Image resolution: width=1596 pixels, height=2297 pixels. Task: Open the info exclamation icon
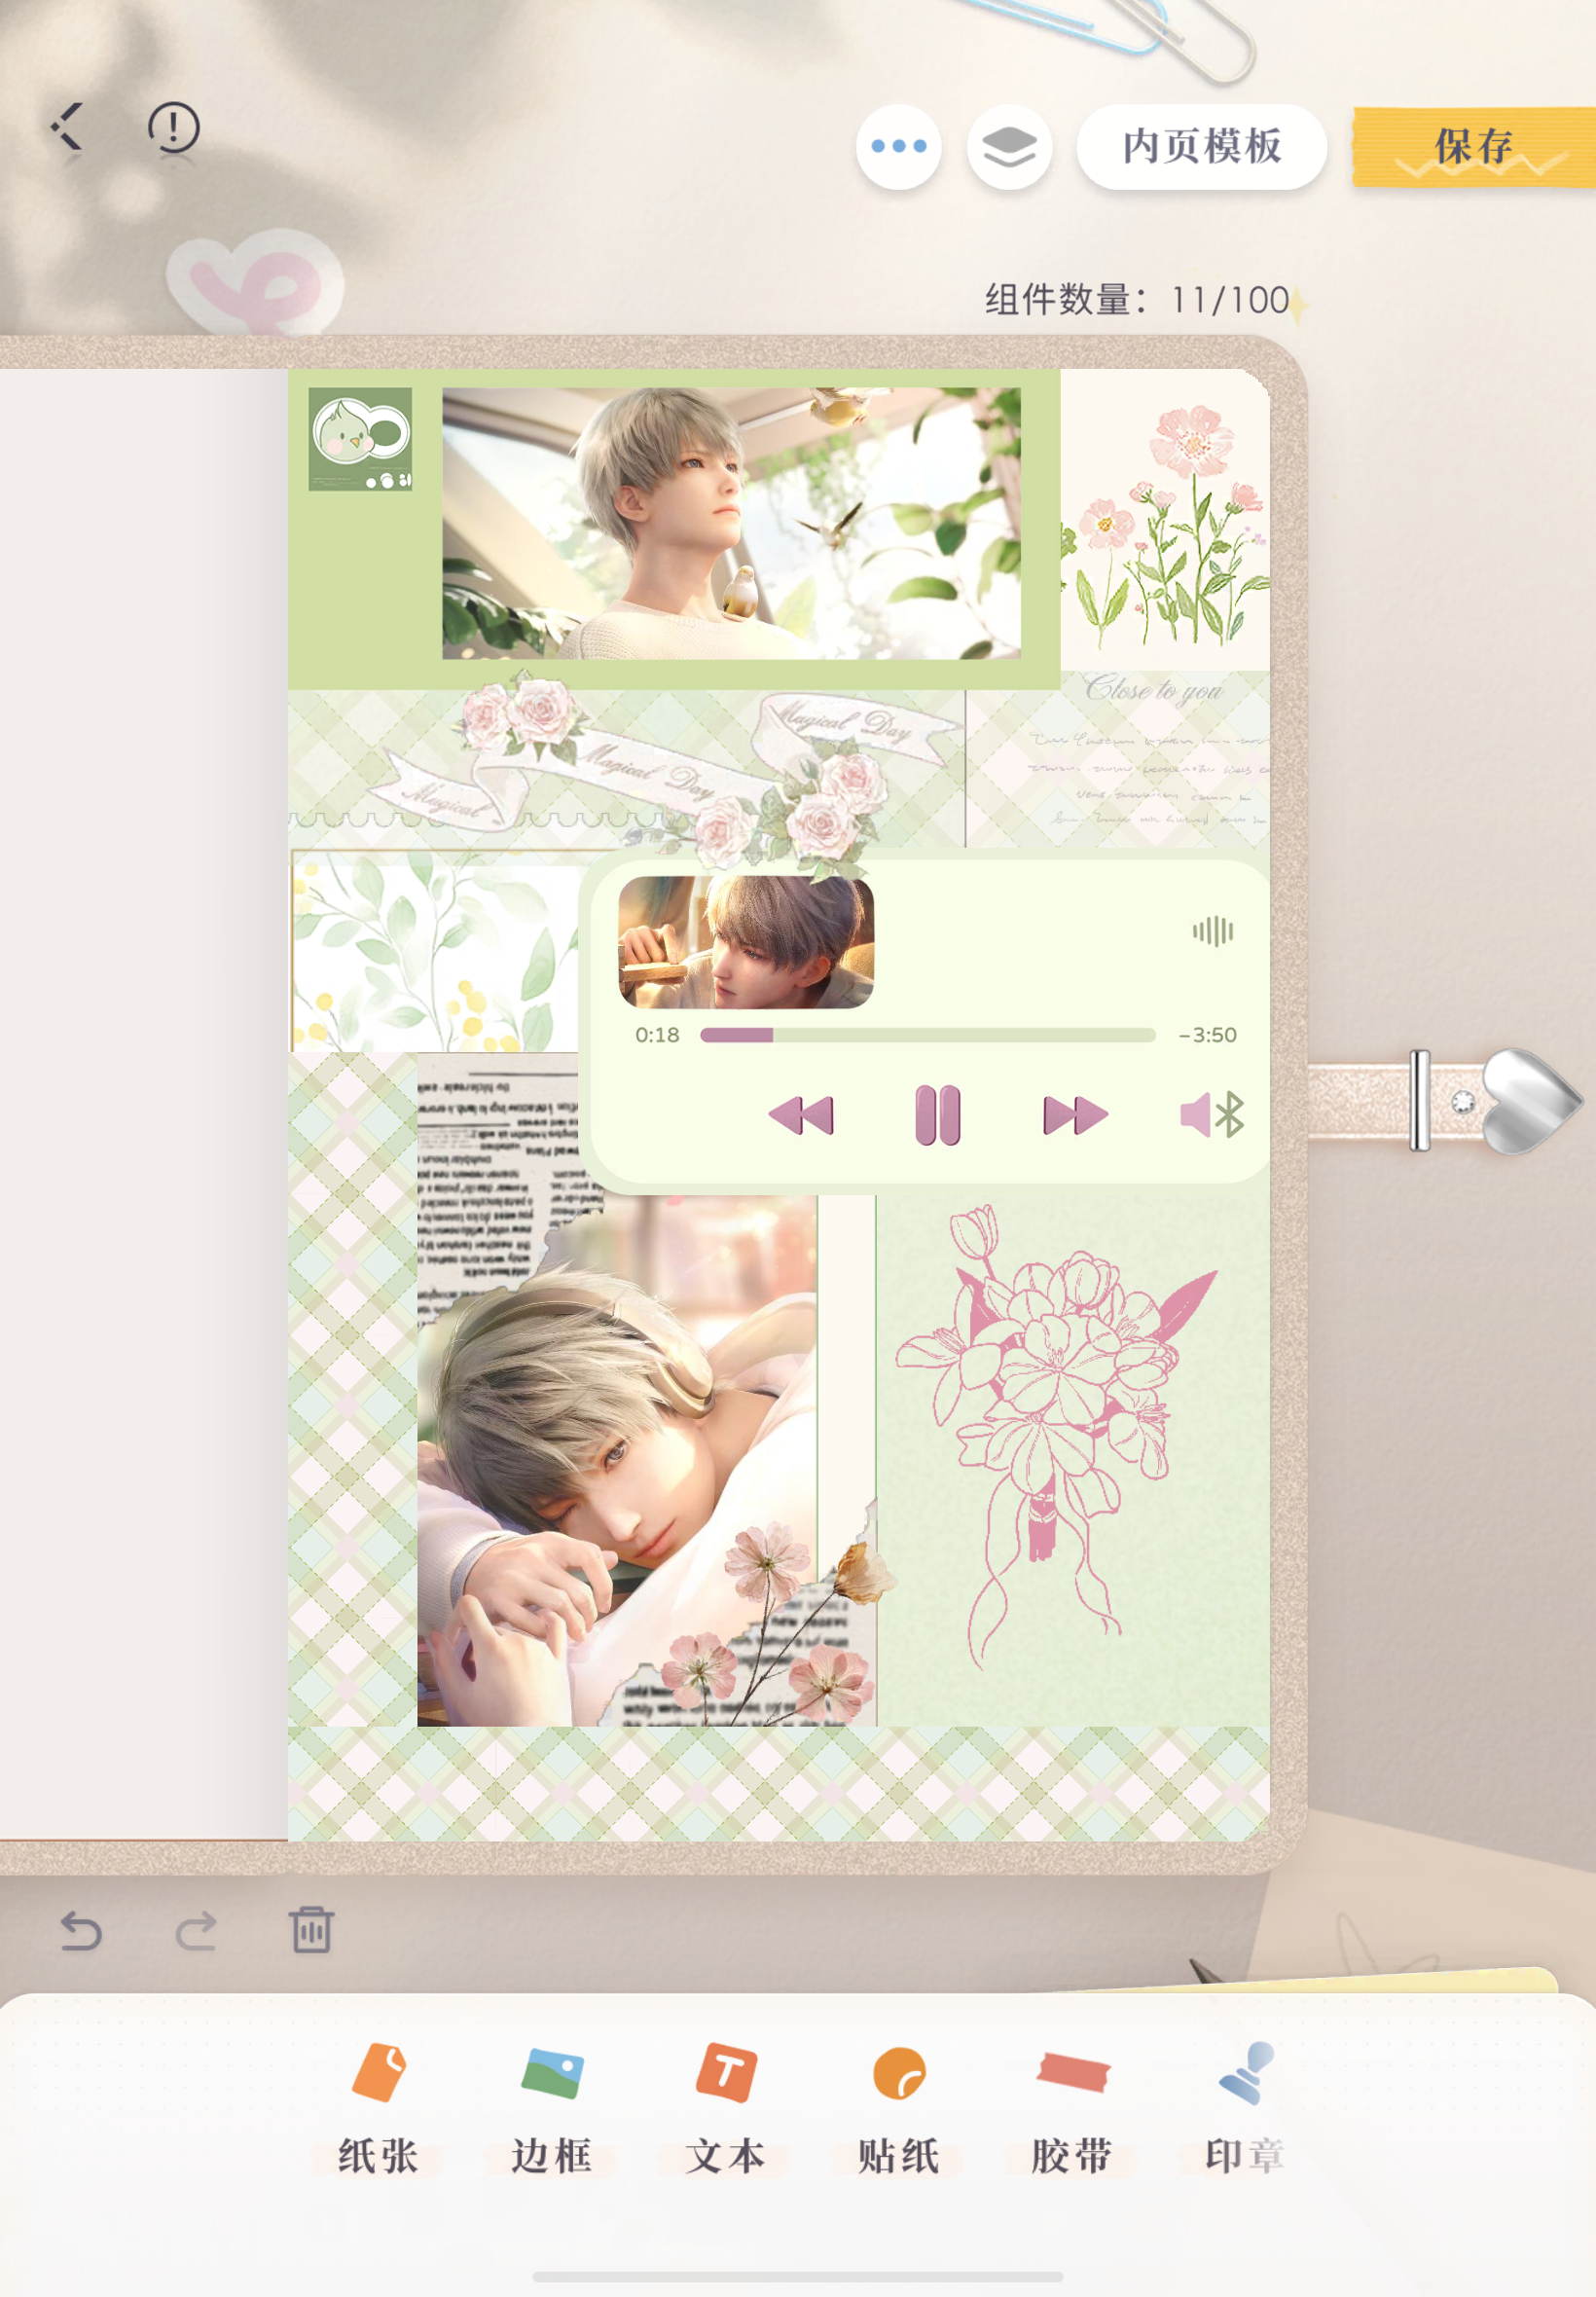click(x=173, y=128)
